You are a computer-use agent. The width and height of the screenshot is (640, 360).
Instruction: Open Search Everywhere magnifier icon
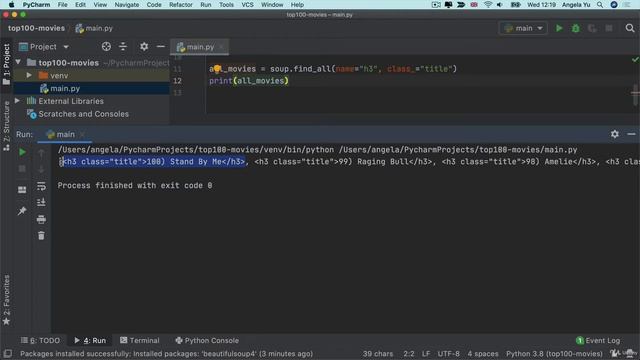630,28
